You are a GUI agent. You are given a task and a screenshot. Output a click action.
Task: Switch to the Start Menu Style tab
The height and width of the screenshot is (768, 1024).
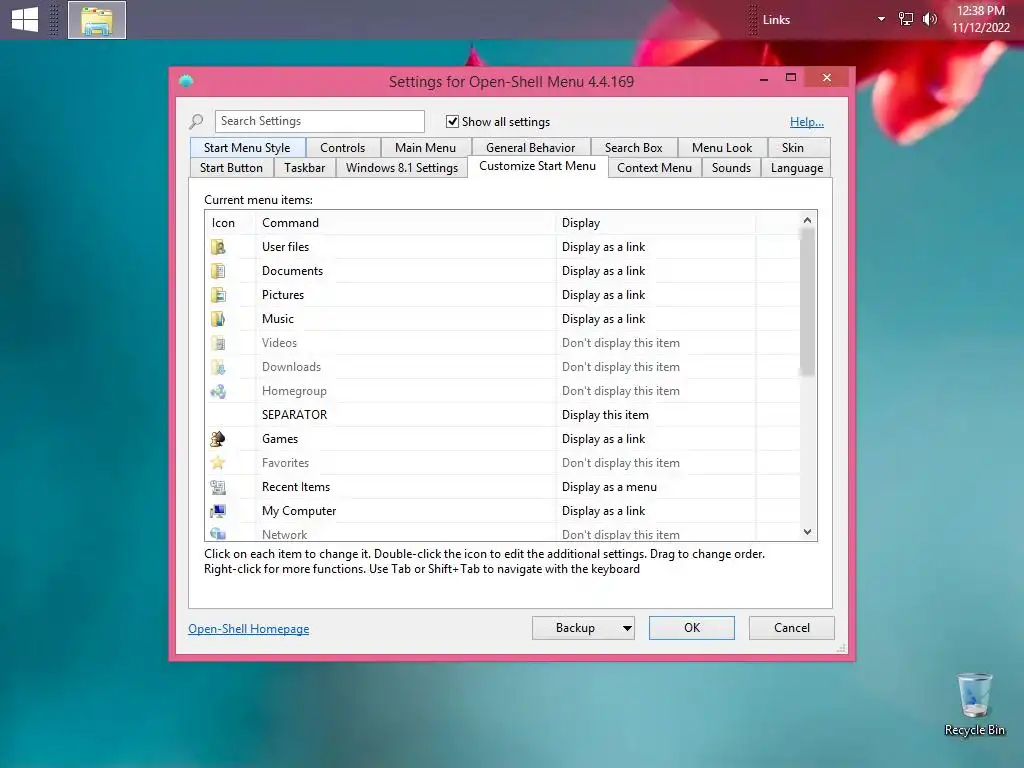pyautogui.click(x=247, y=148)
